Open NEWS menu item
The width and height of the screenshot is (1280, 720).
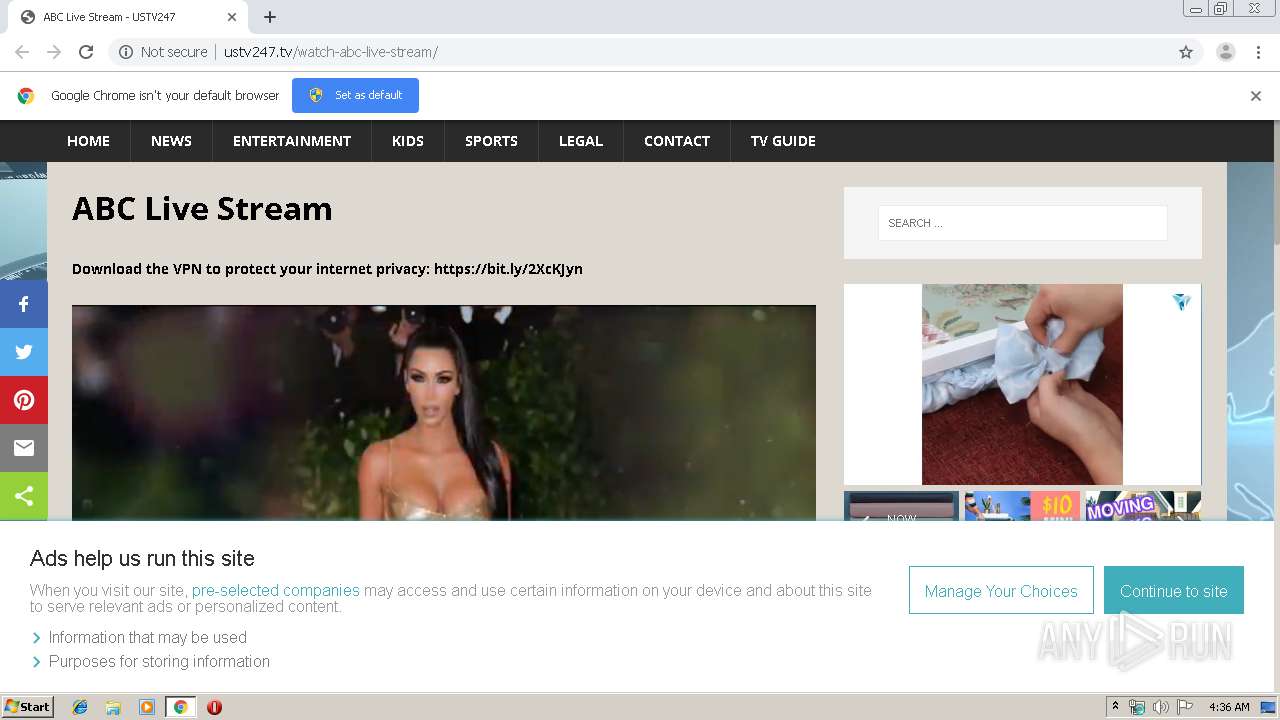coord(171,141)
